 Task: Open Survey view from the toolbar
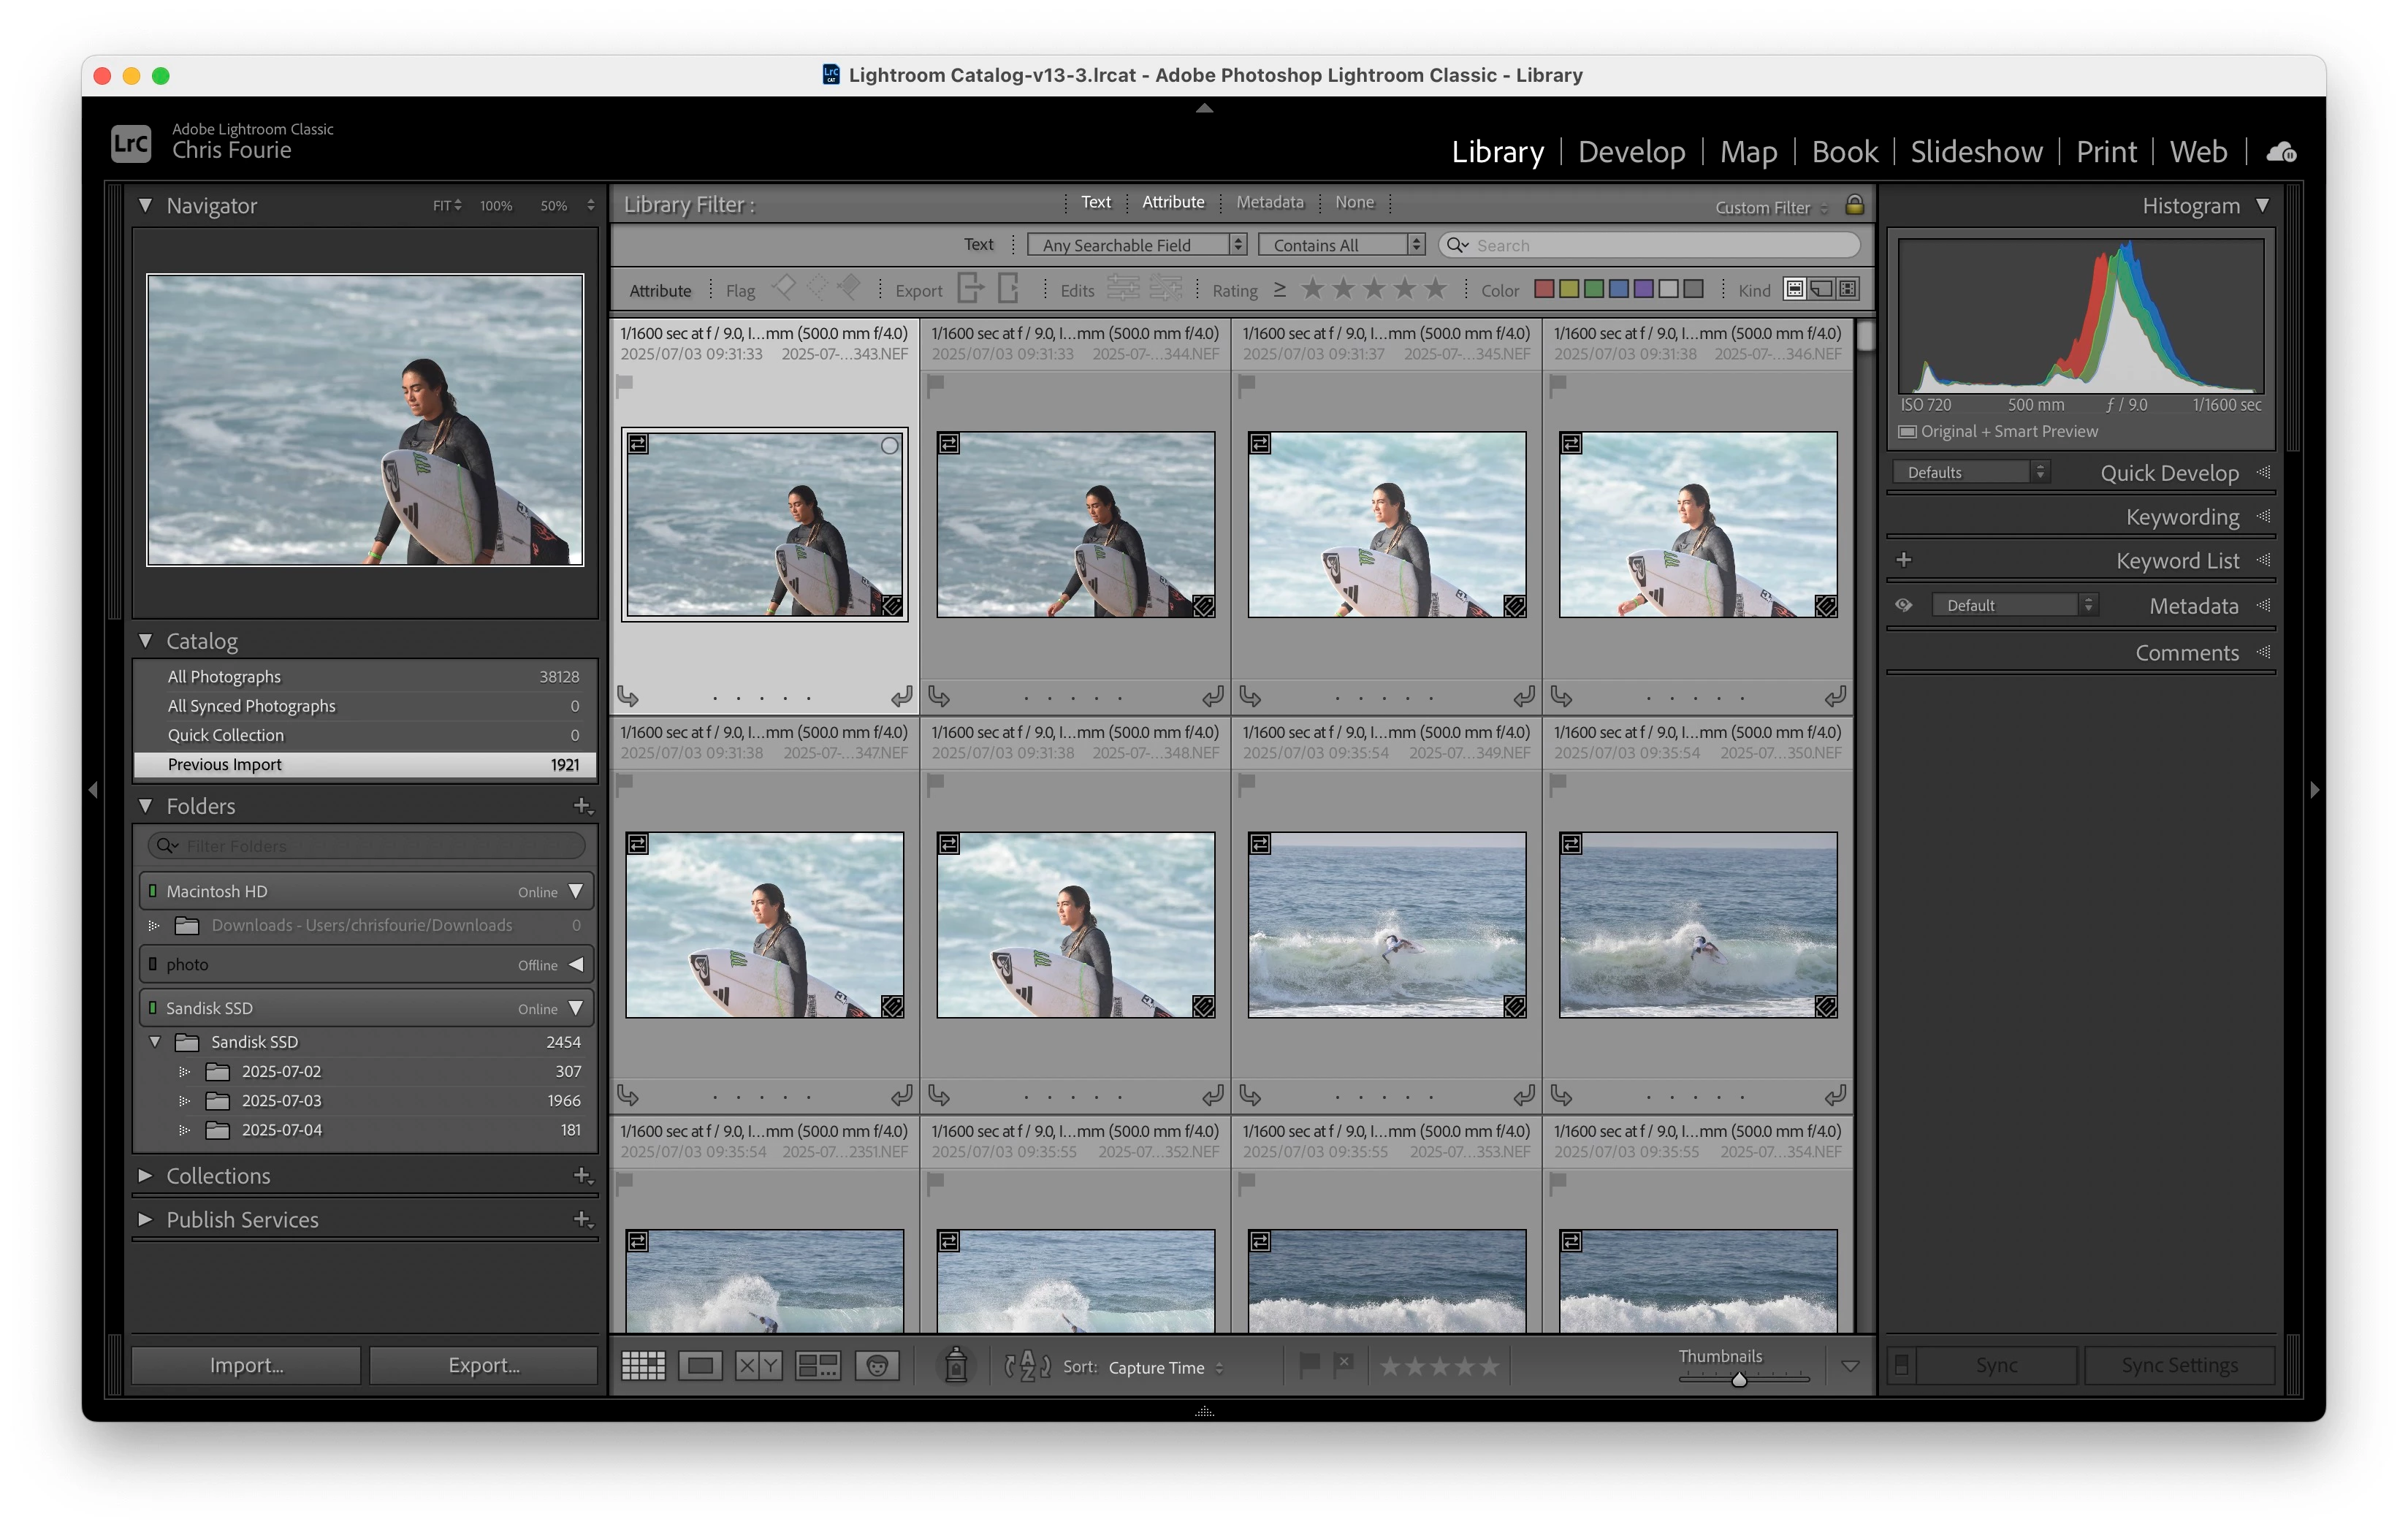click(817, 1365)
